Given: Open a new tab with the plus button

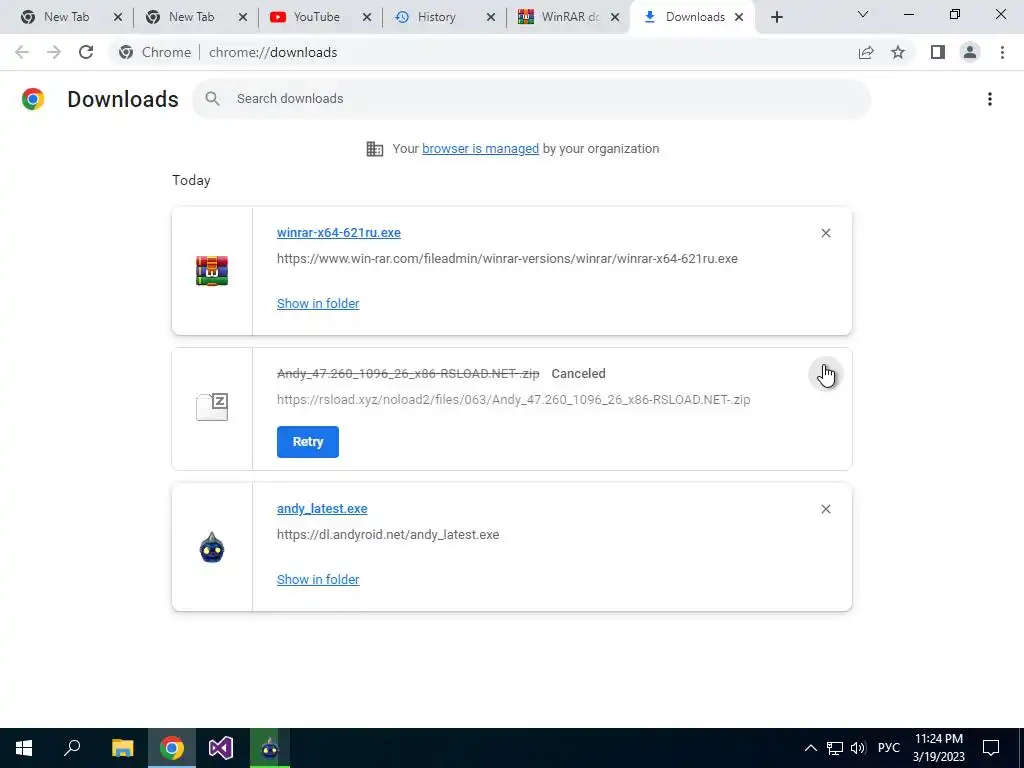Looking at the screenshot, I should pyautogui.click(x=776, y=17).
